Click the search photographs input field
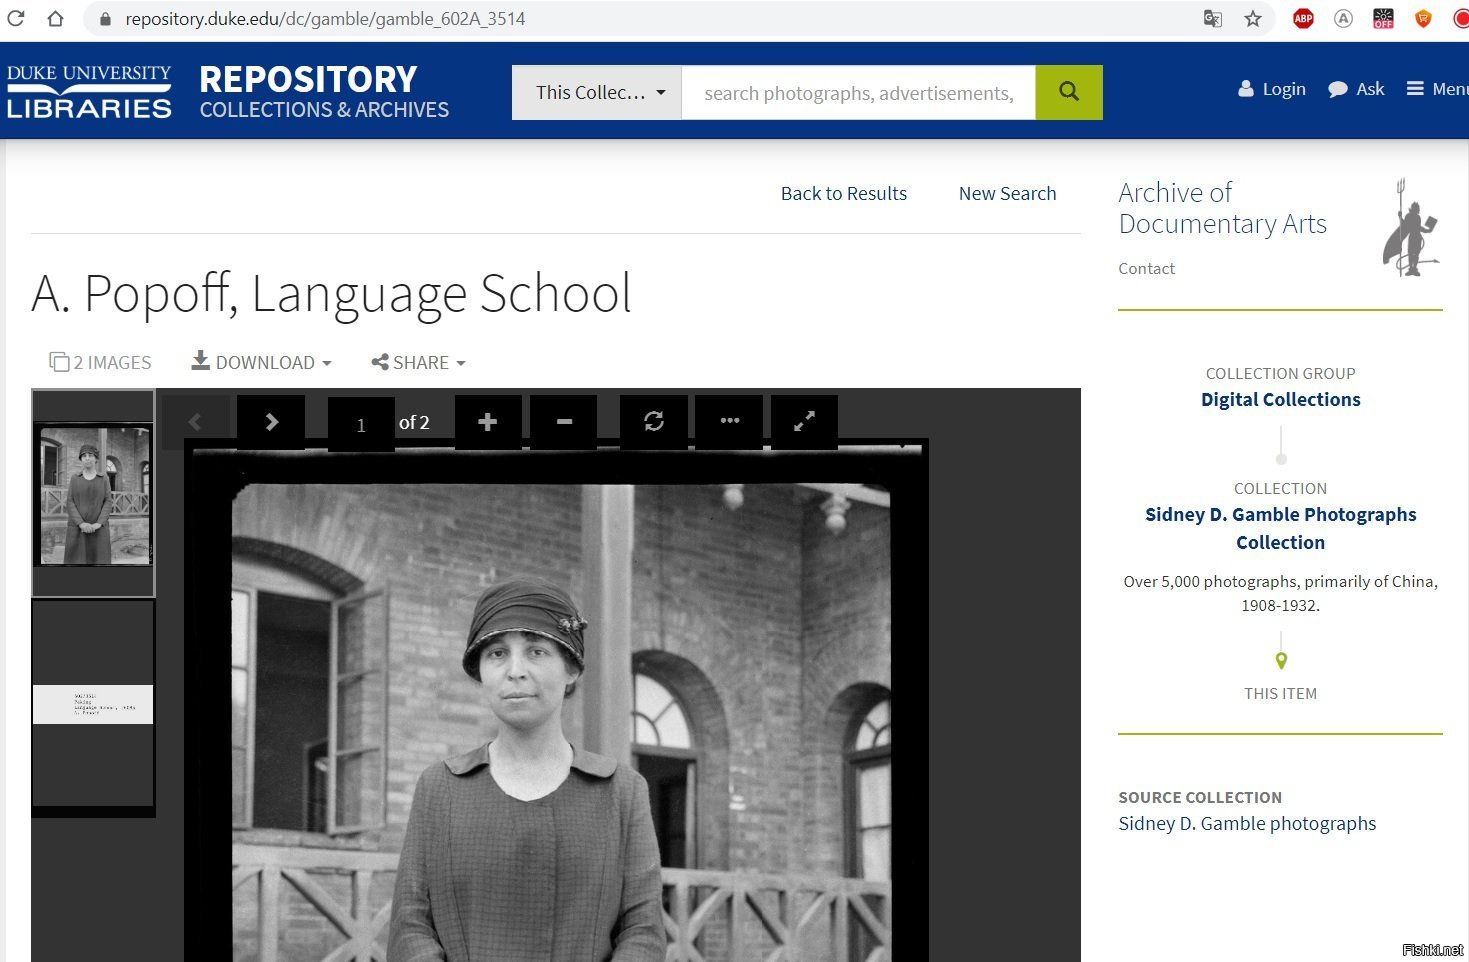Screen dimensions: 1469x962 pos(858,93)
